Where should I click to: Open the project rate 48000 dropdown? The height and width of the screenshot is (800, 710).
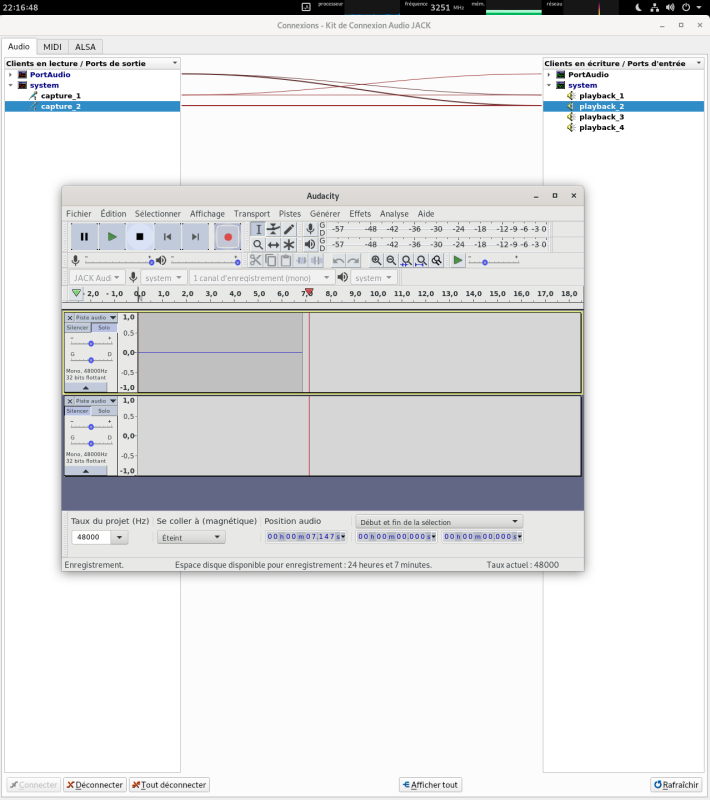pyautogui.click(x=119, y=537)
